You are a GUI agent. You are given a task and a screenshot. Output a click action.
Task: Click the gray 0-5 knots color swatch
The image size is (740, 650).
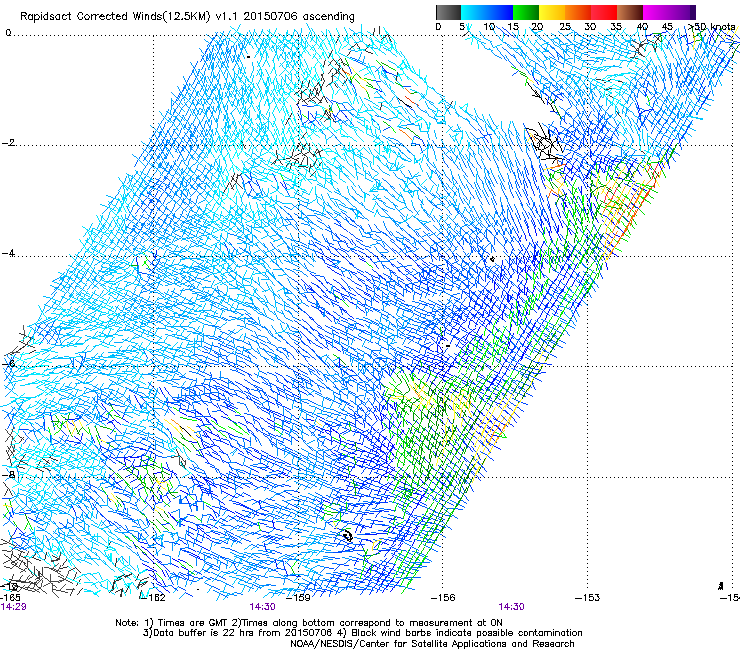click(448, 12)
